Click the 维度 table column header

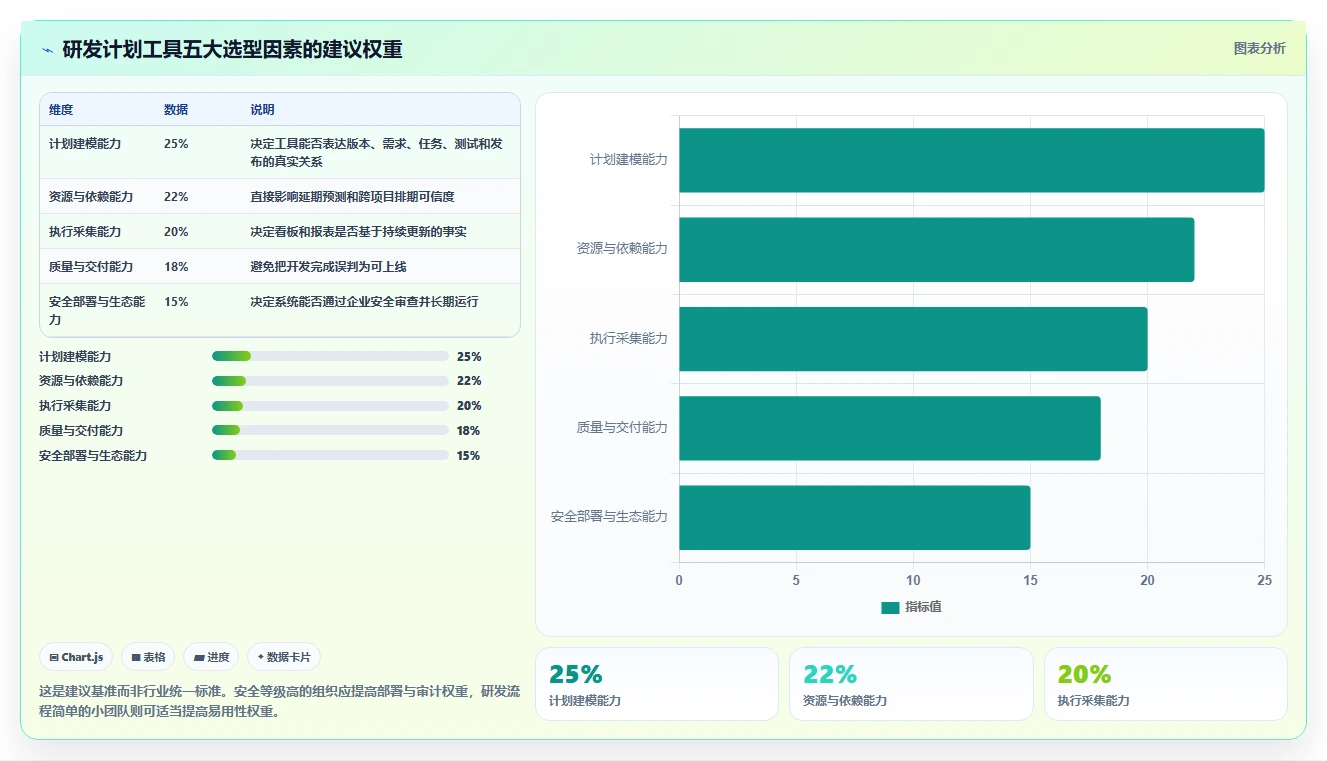tap(61, 110)
